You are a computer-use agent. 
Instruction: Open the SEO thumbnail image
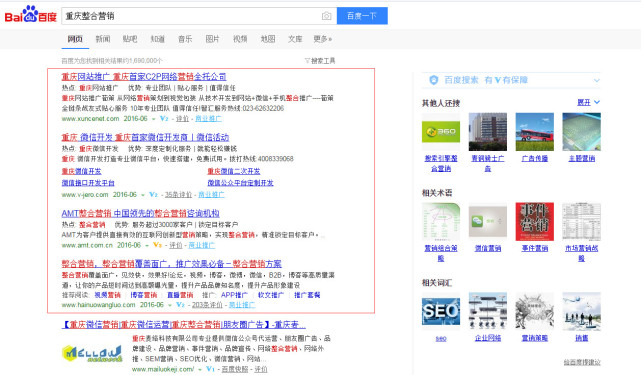click(441, 311)
